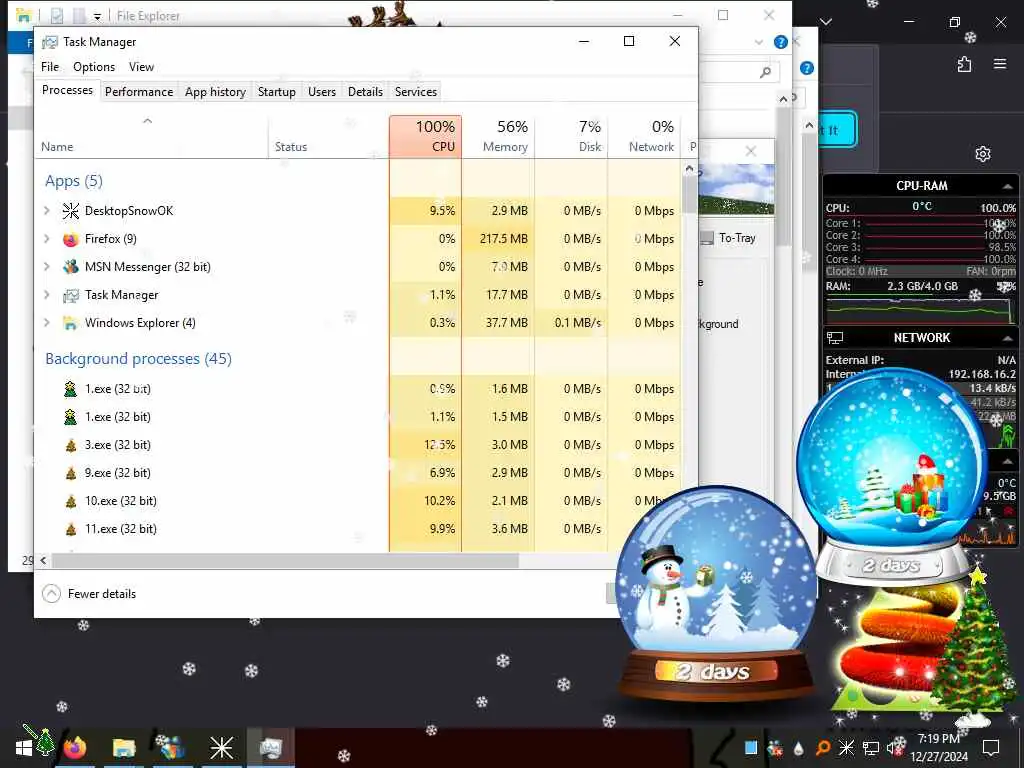Select the Apps (5) heading

[x=74, y=181]
